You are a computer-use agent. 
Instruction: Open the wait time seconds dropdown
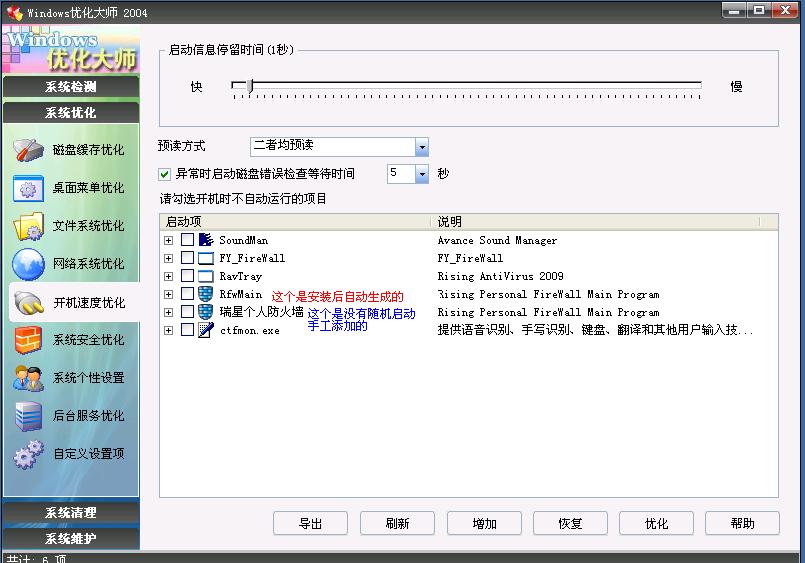421,174
